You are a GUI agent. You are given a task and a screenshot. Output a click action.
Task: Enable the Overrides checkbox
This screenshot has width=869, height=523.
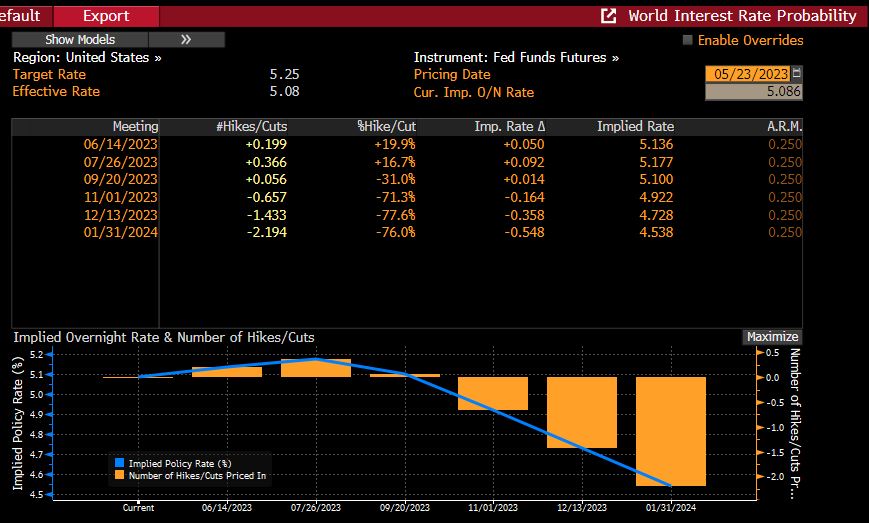click(687, 40)
